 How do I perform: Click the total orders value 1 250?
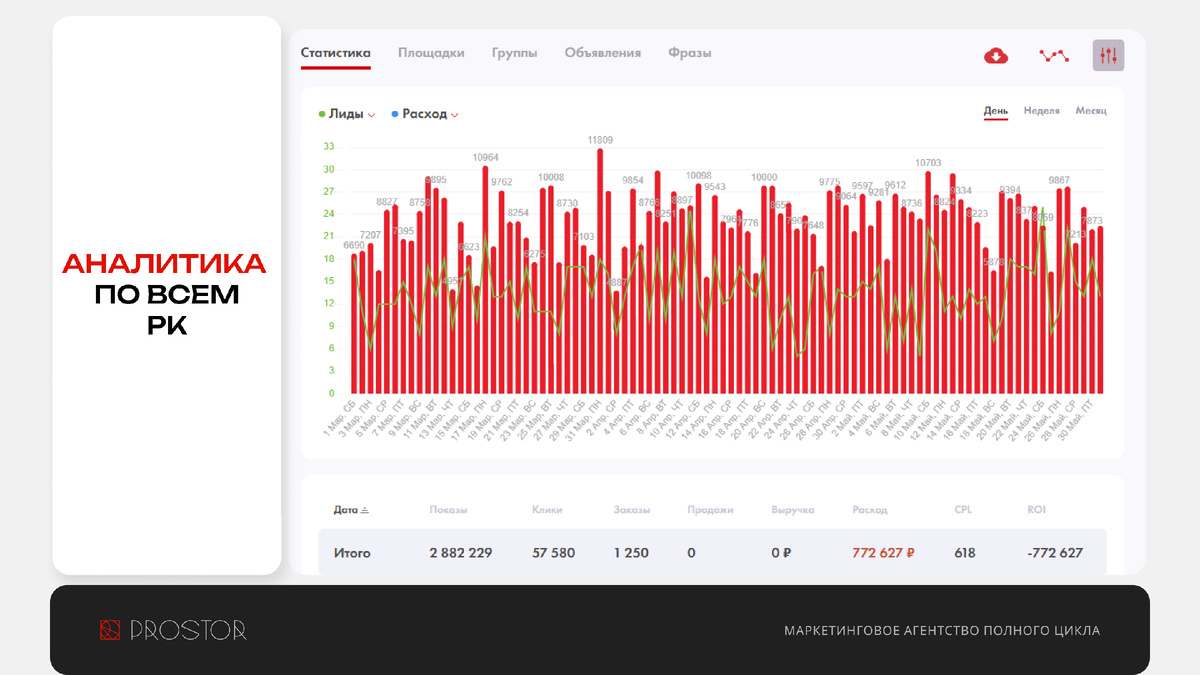[631, 553]
